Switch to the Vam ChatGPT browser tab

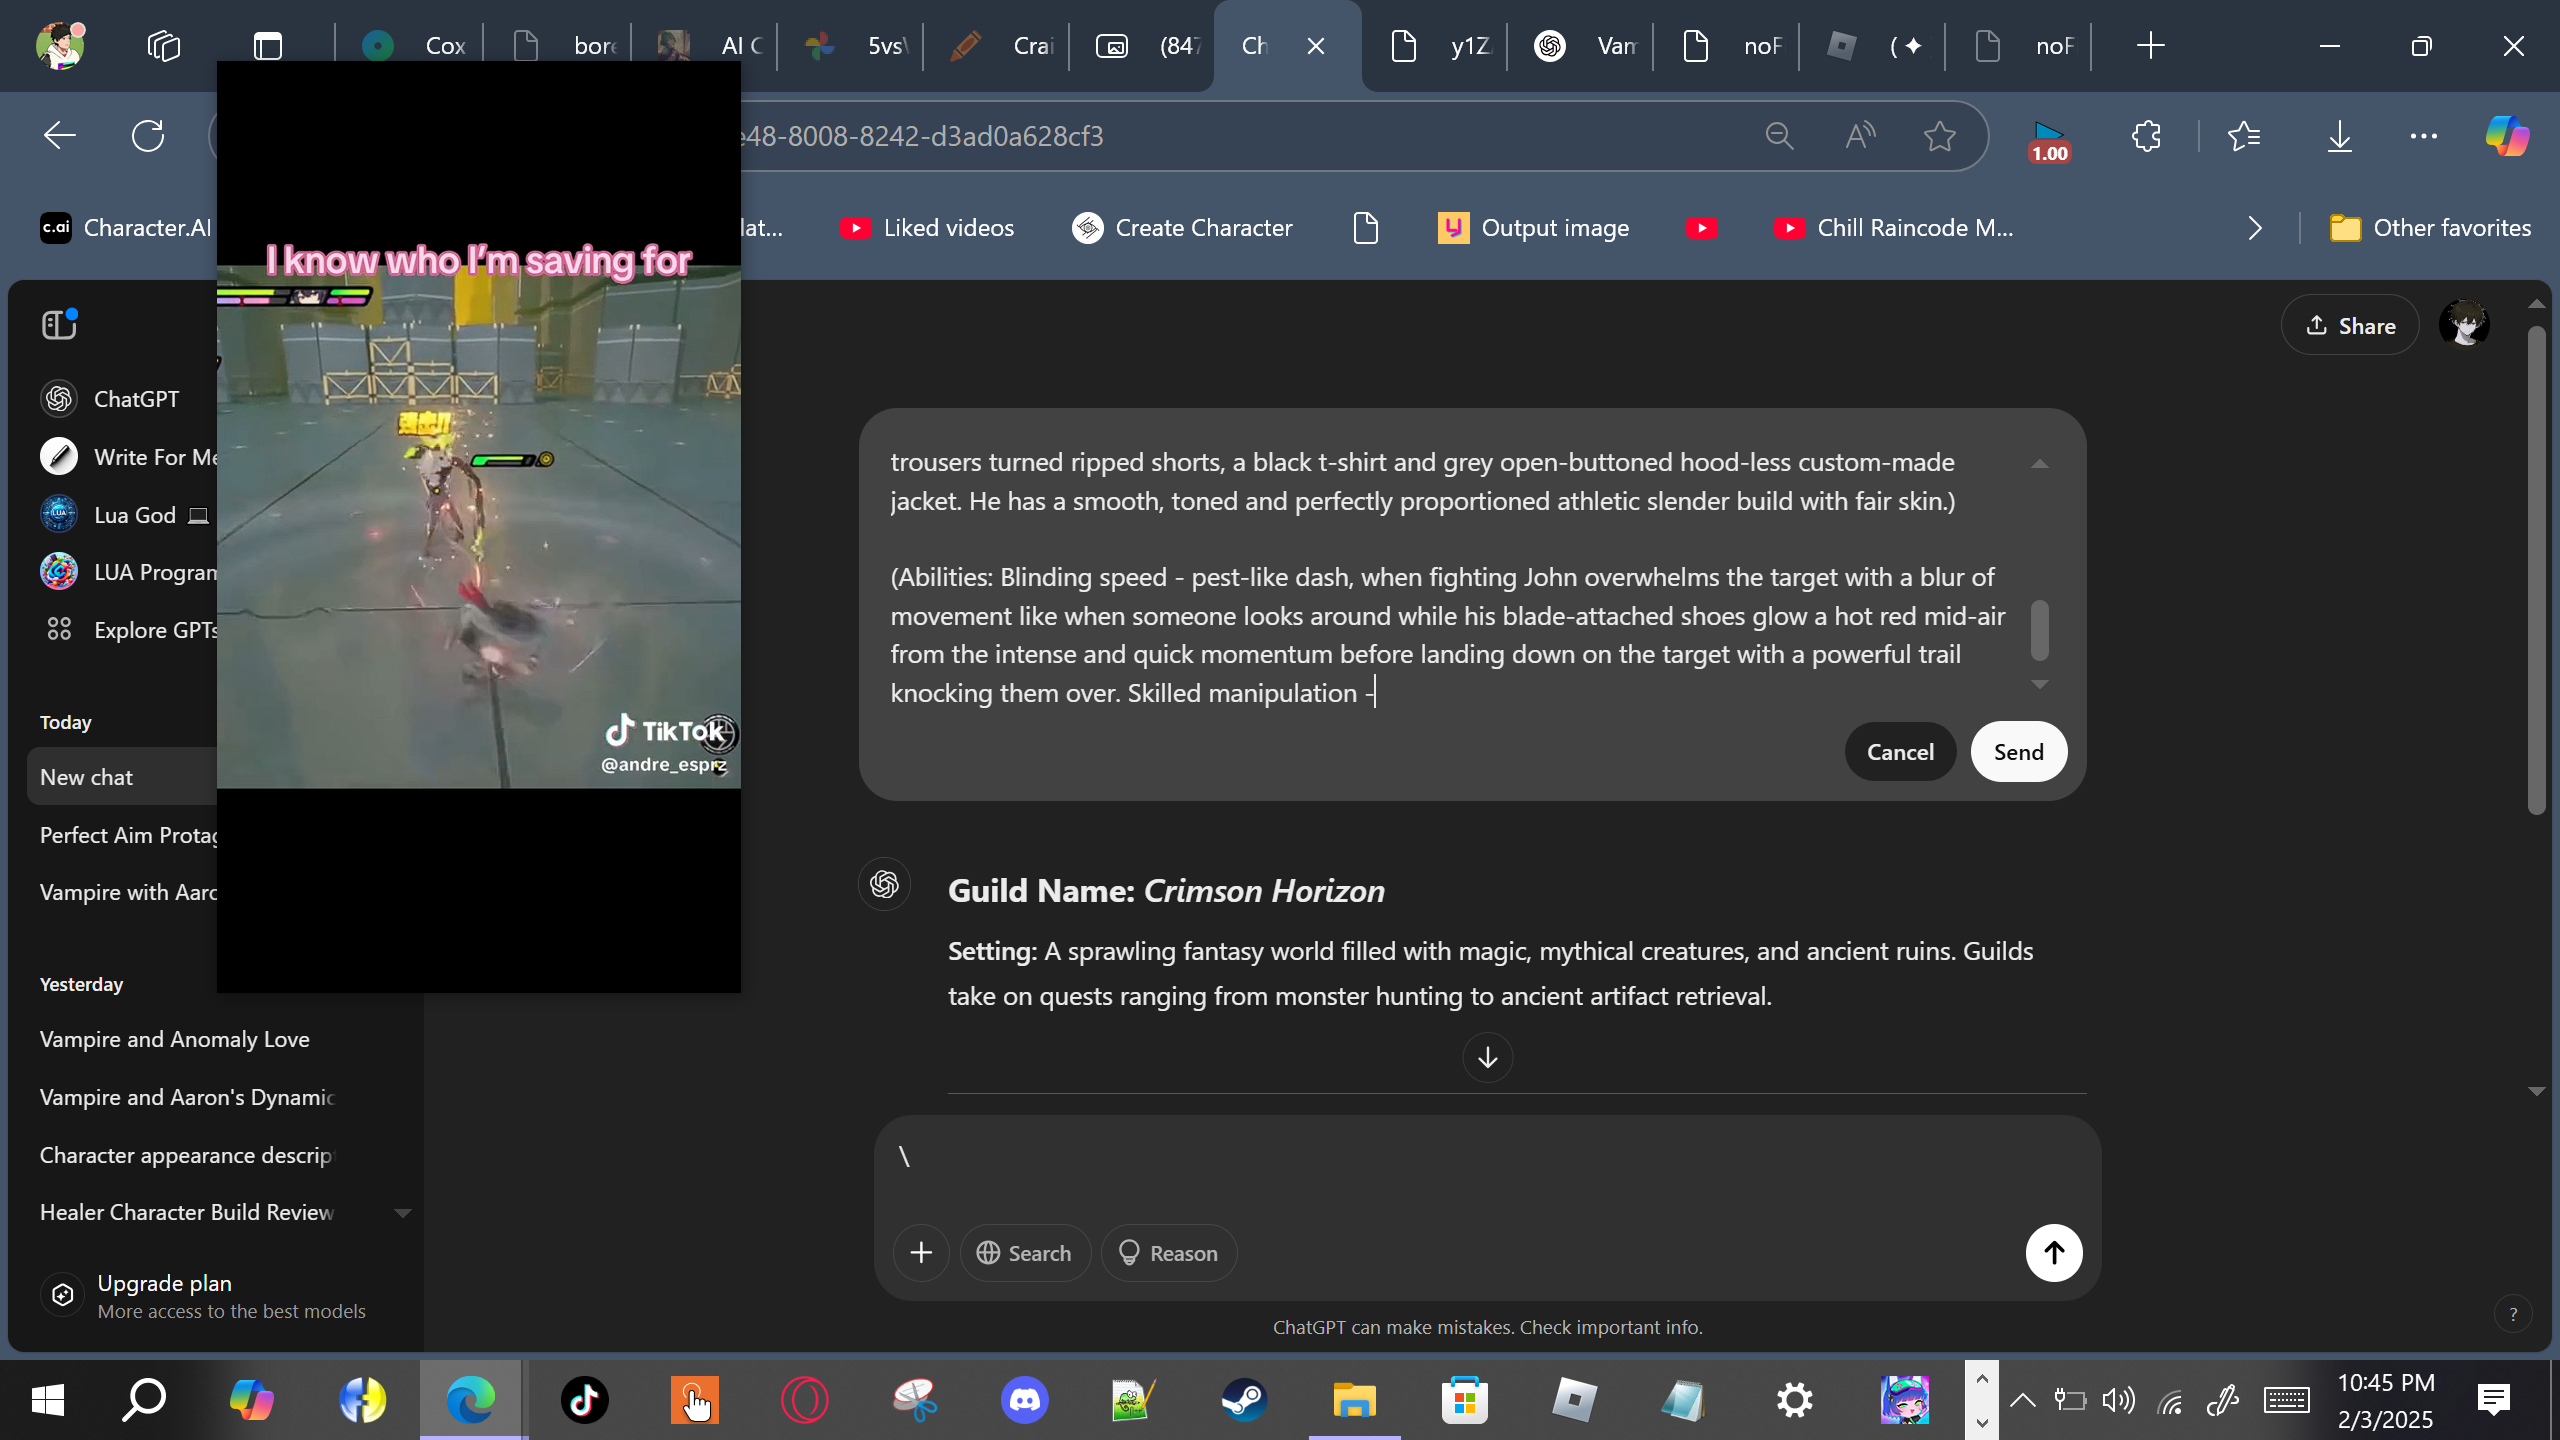point(1583,46)
